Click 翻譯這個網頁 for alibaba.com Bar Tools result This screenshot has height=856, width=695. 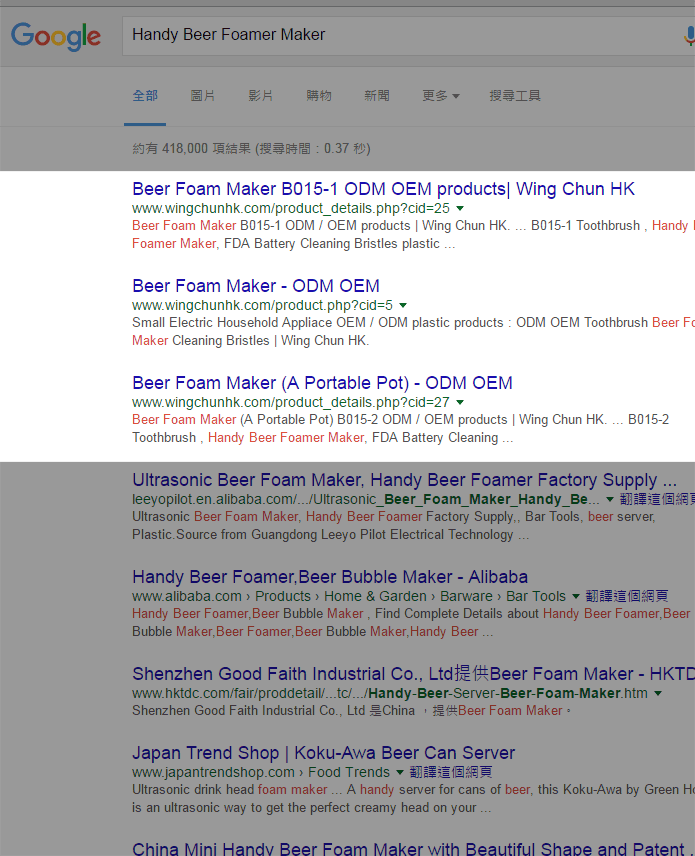[627, 596]
